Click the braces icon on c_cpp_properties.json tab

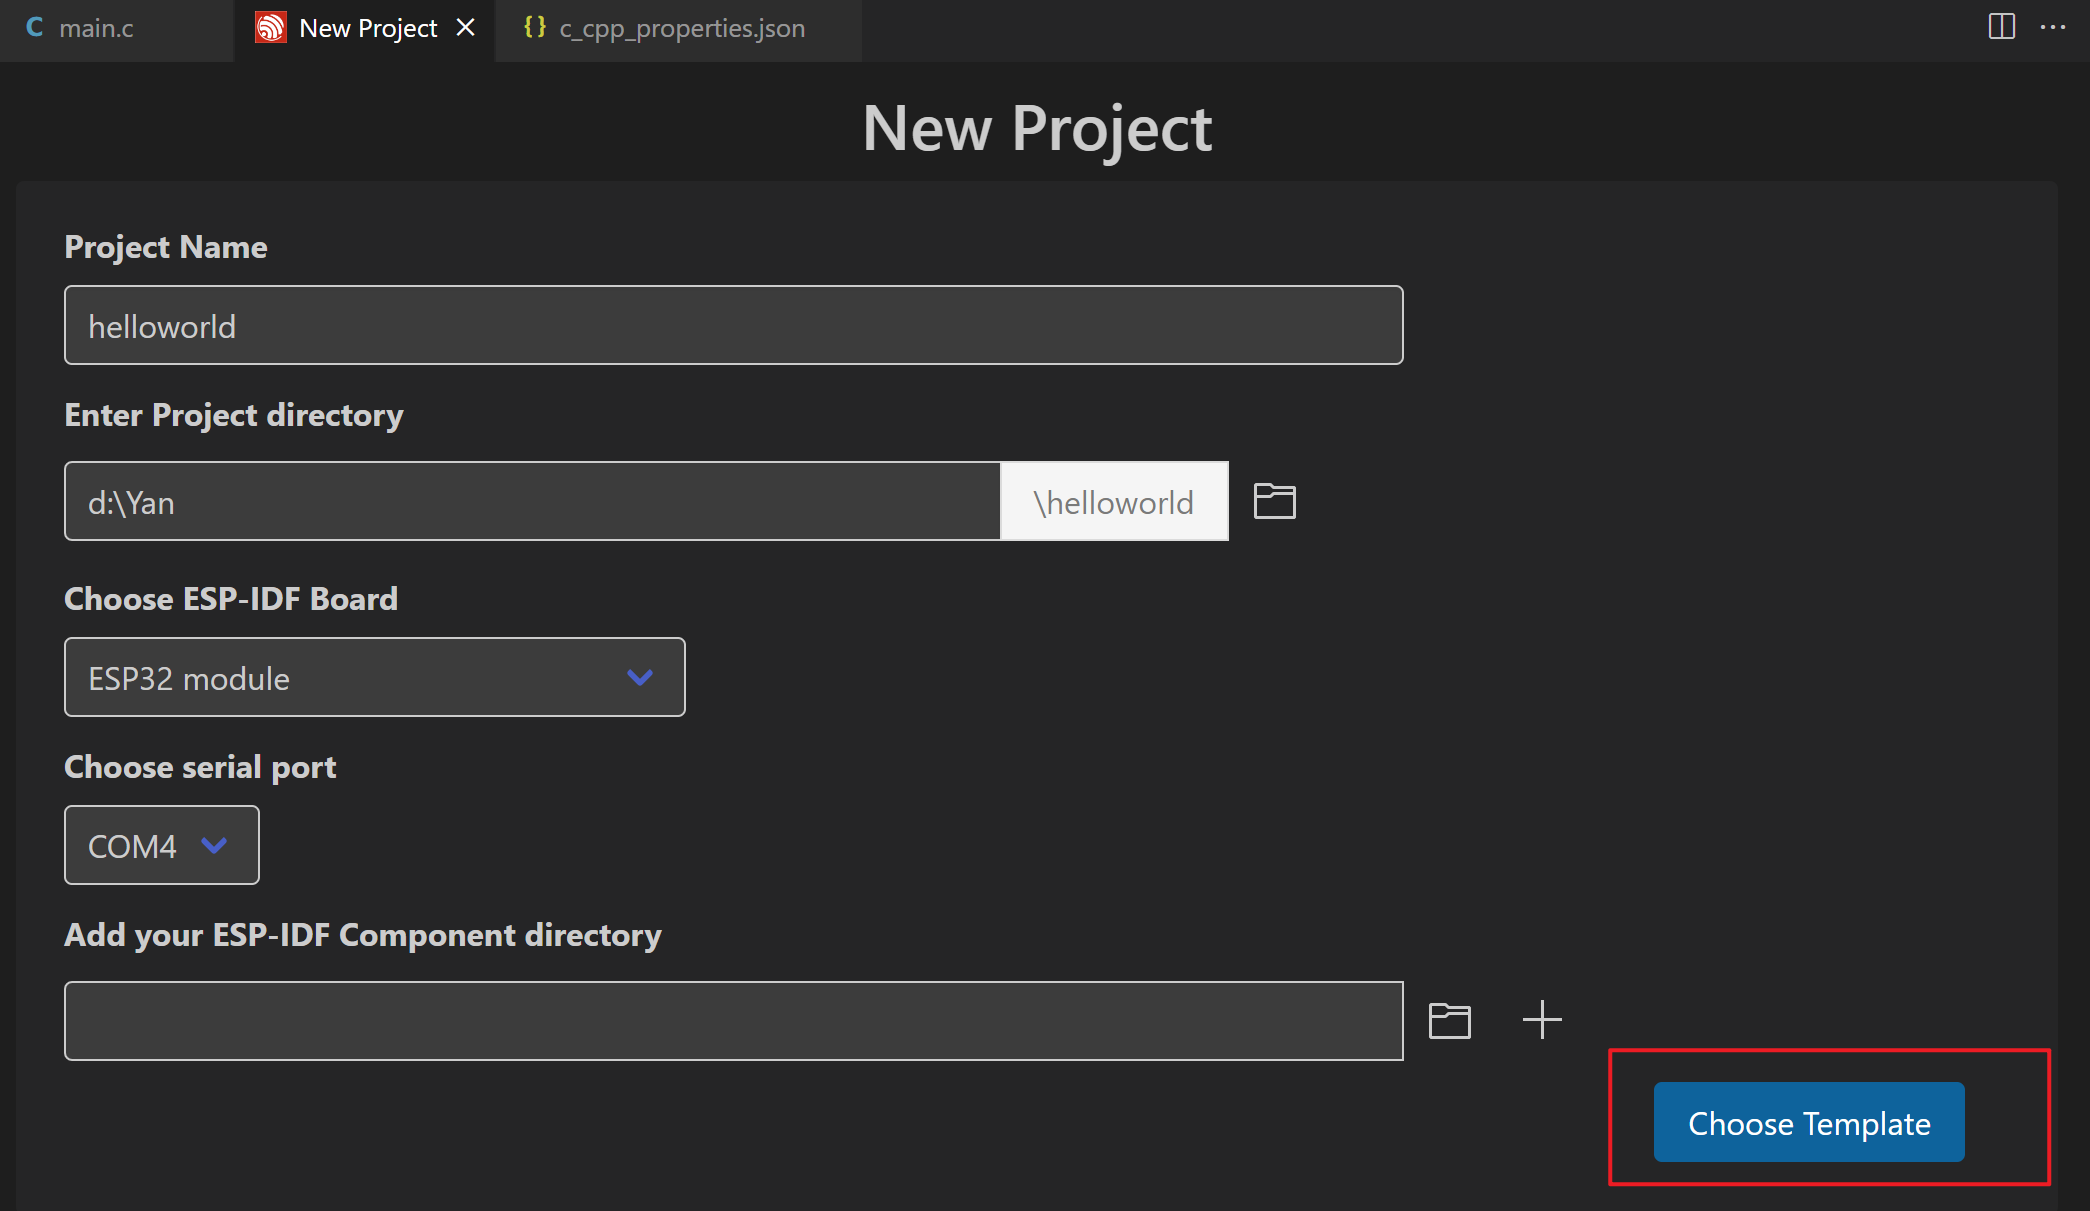pos(535,28)
